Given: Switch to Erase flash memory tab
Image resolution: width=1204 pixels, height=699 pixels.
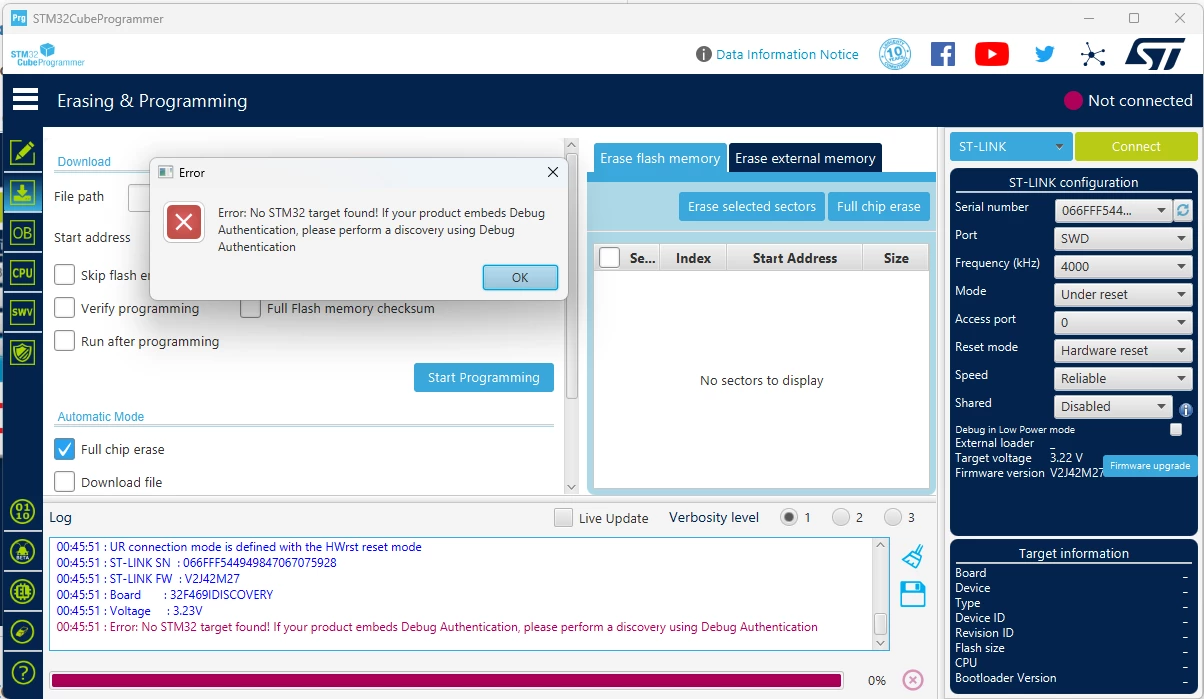Looking at the screenshot, I should (x=660, y=158).
